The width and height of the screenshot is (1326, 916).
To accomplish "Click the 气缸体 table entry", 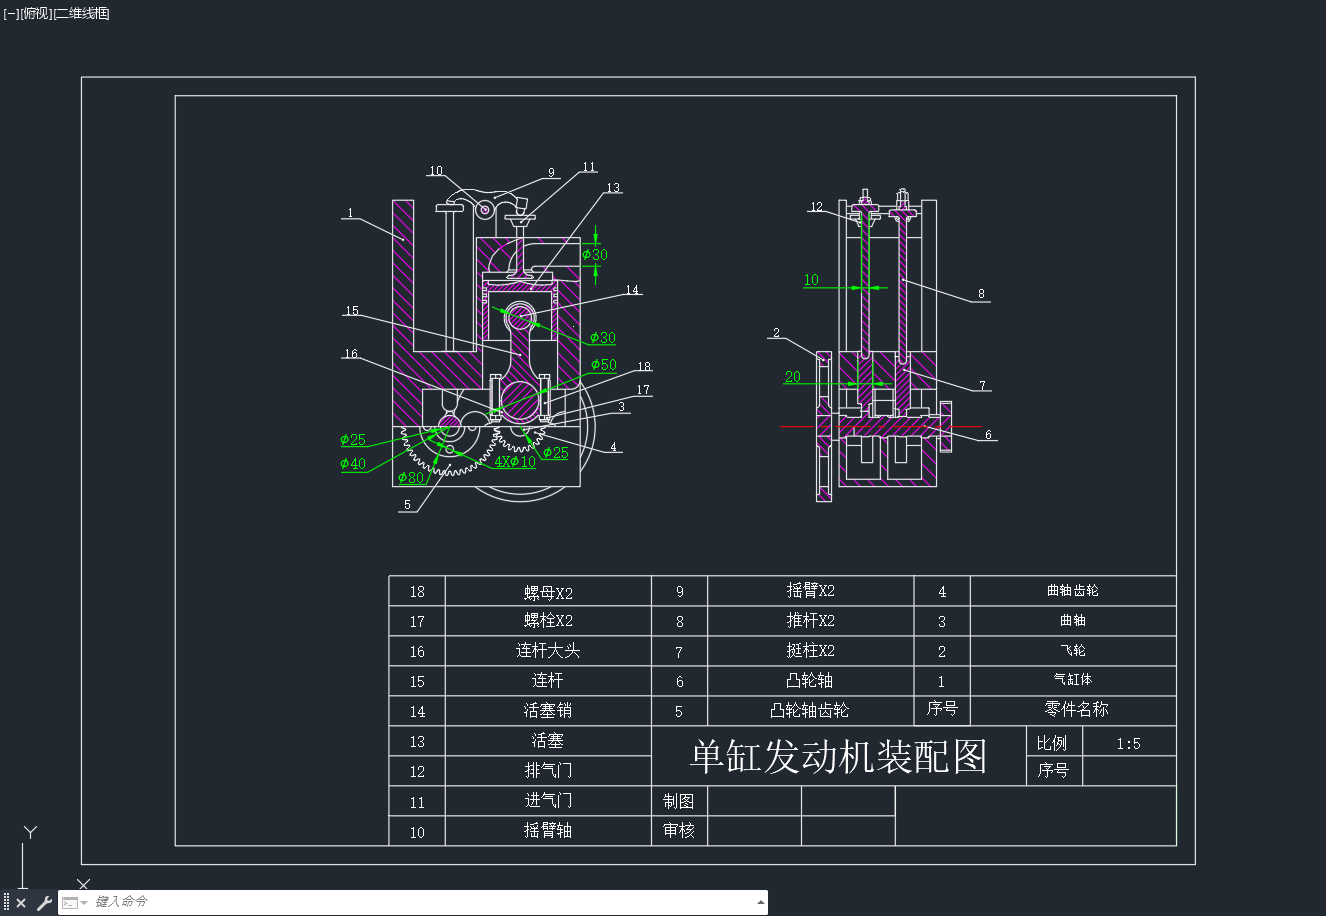I will point(1073,680).
